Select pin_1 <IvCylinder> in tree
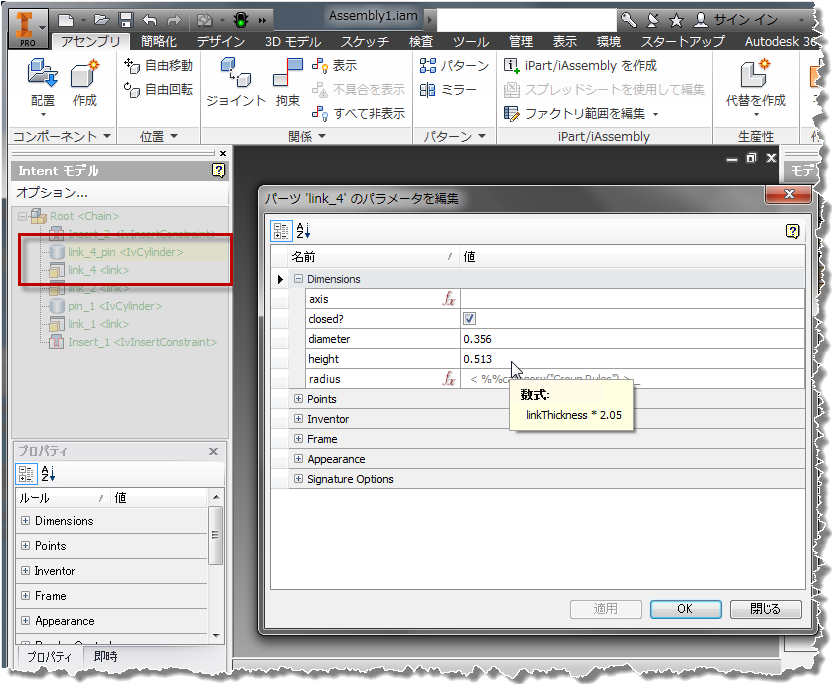Image resolution: width=832 pixels, height=684 pixels. [115, 306]
